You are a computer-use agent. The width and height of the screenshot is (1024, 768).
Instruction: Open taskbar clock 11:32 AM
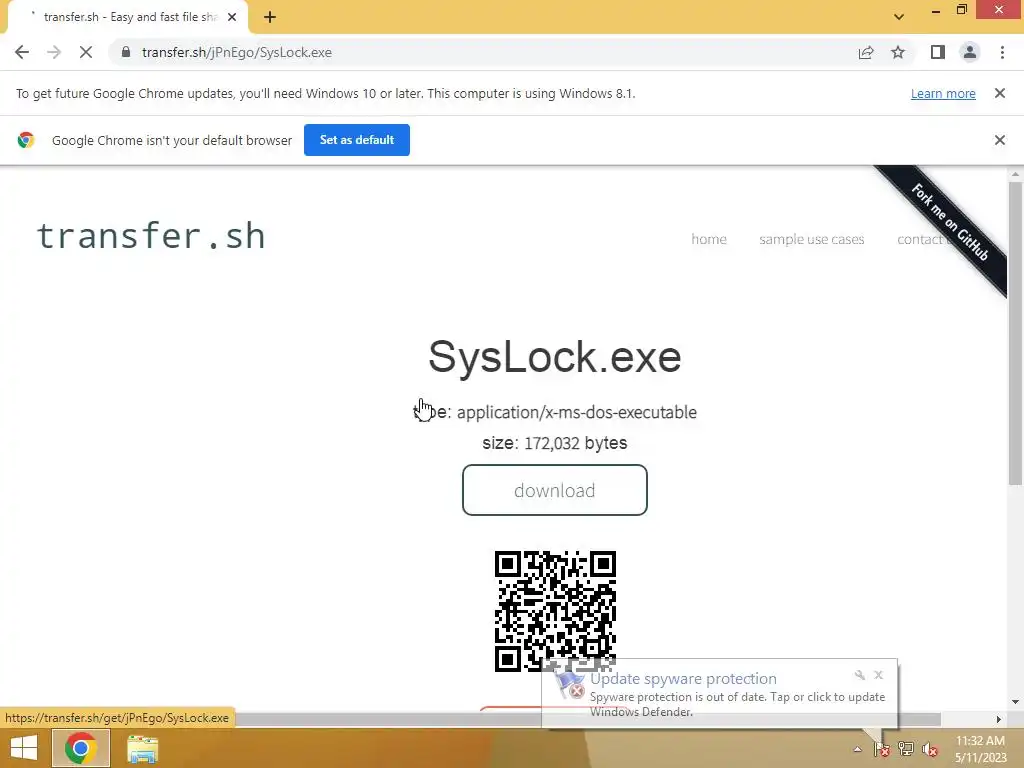point(980,749)
